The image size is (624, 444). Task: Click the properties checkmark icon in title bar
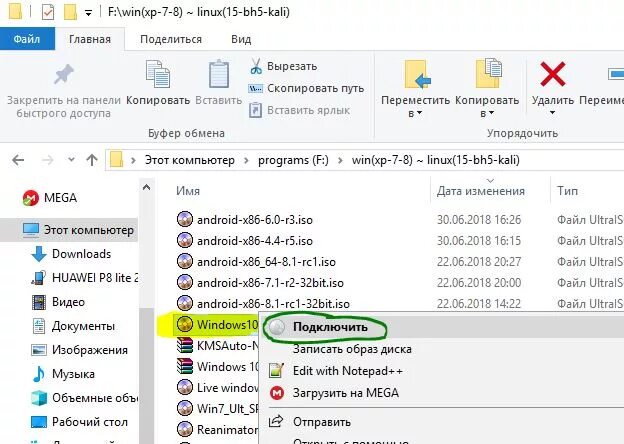coord(48,12)
